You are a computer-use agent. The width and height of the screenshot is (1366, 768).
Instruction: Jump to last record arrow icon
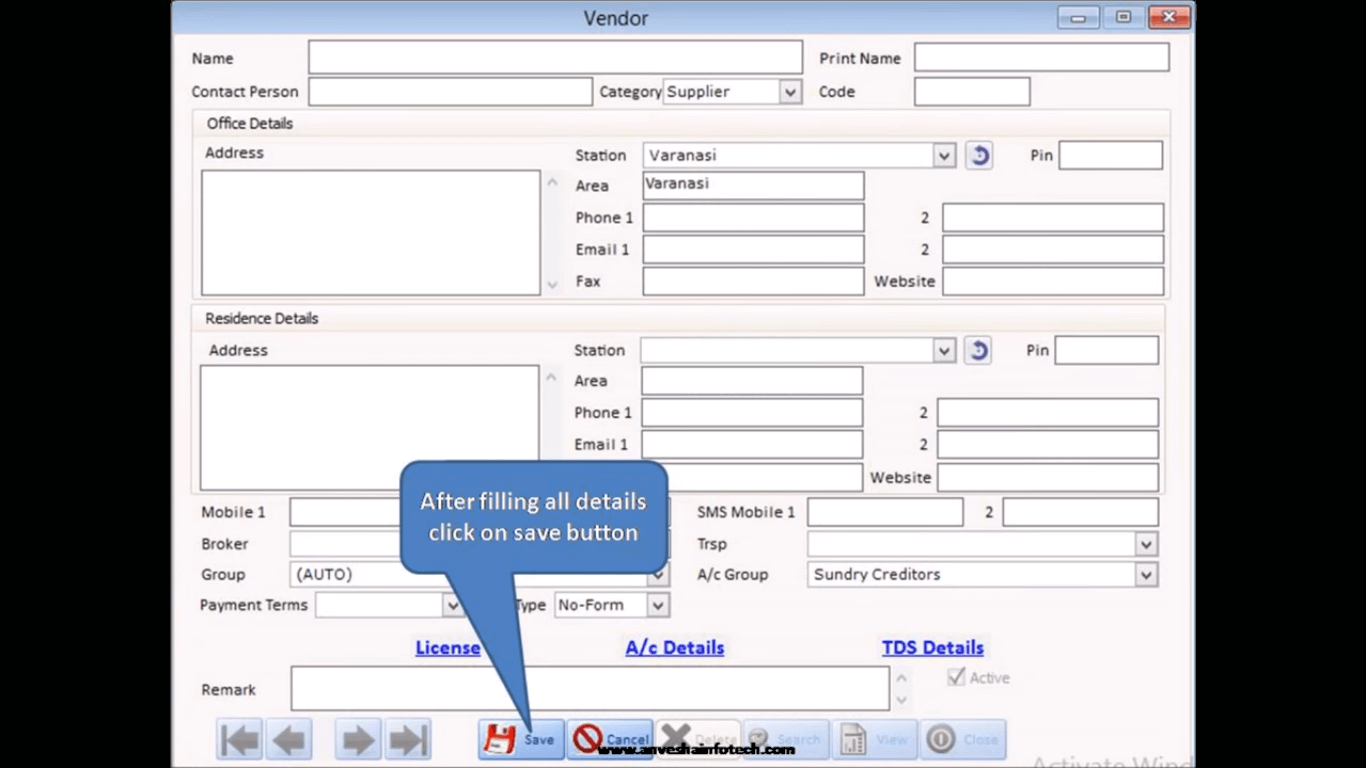point(408,740)
